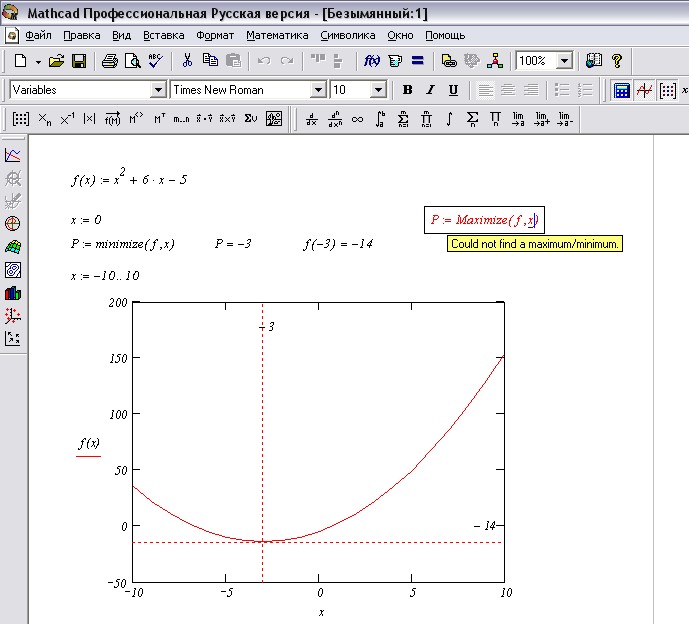Insert an X-Y plot
The image size is (689, 624).
coord(13,155)
